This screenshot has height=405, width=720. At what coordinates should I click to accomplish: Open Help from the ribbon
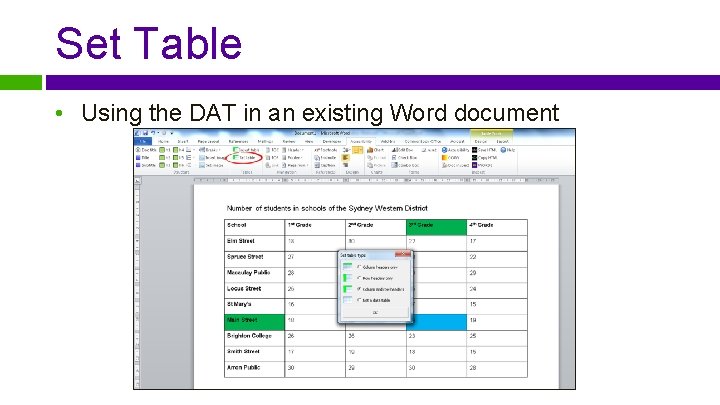click(507, 150)
